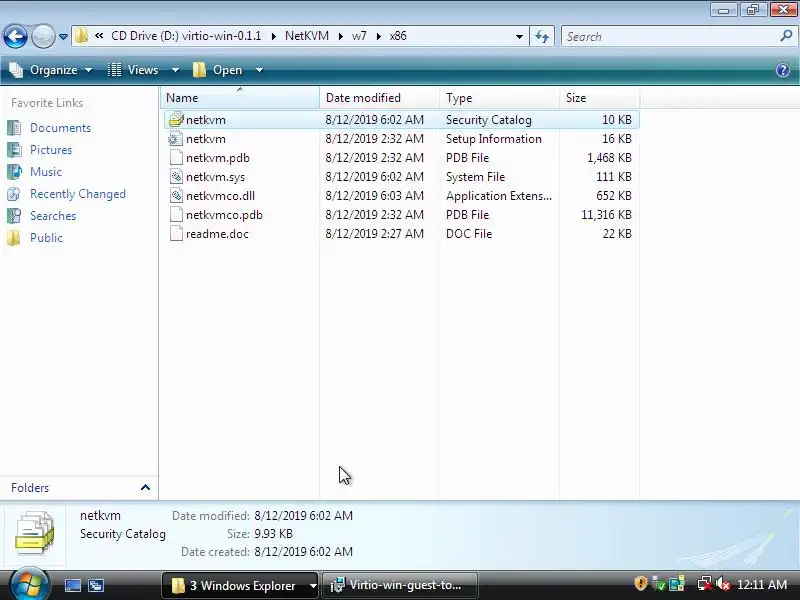Expand the arrow after NetKVM breadcrumb
The width and height of the screenshot is (800, 600).
[340, 37]
